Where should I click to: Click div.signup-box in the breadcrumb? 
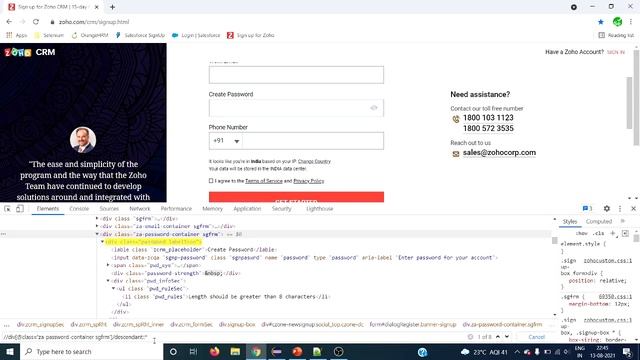coord(237,324)
